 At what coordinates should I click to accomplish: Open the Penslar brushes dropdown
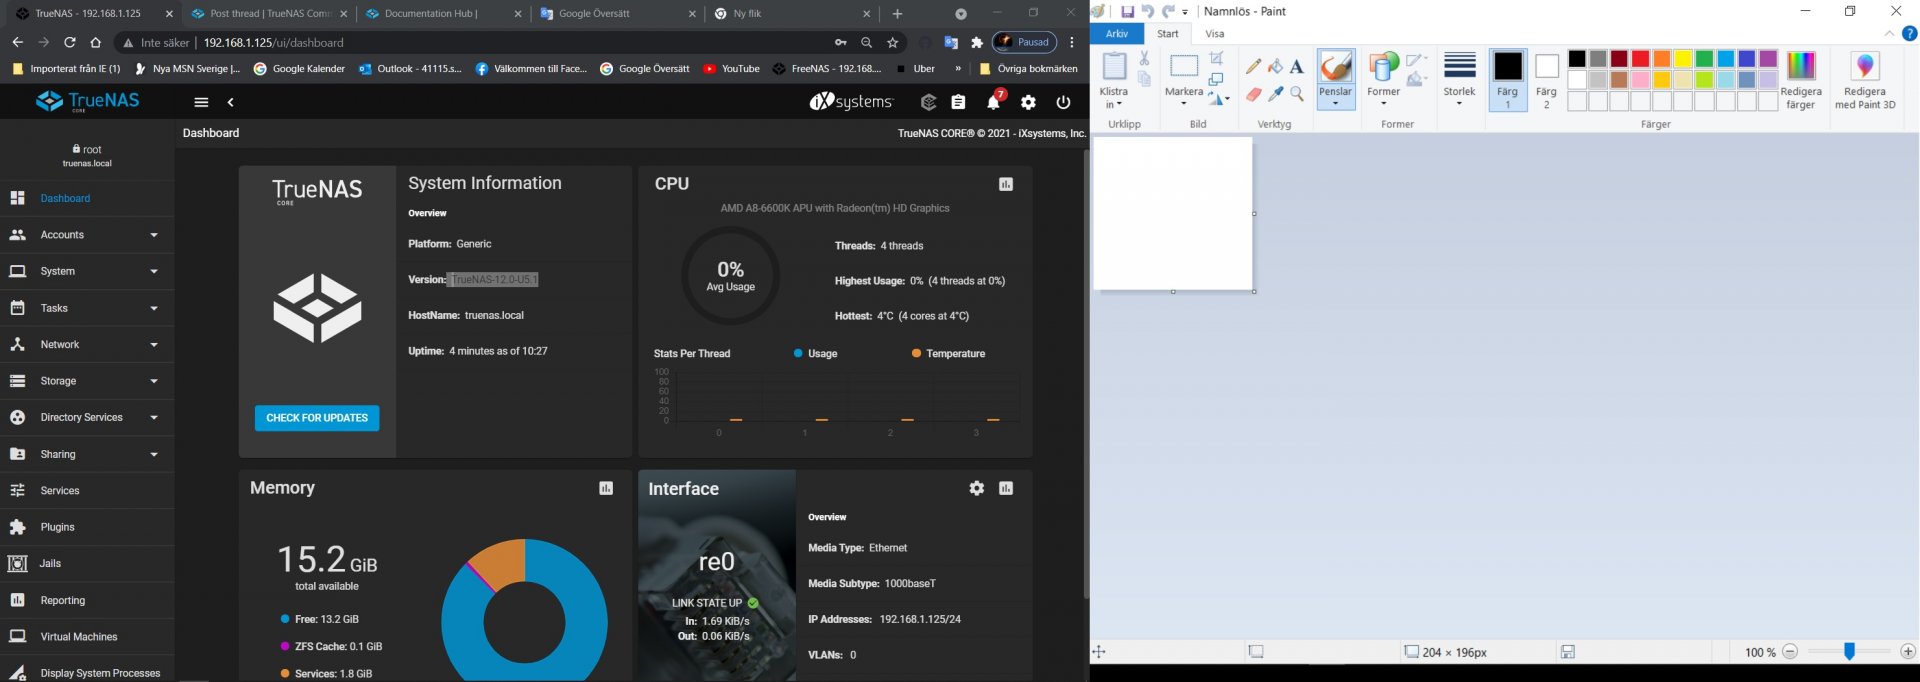(1335, 97)
